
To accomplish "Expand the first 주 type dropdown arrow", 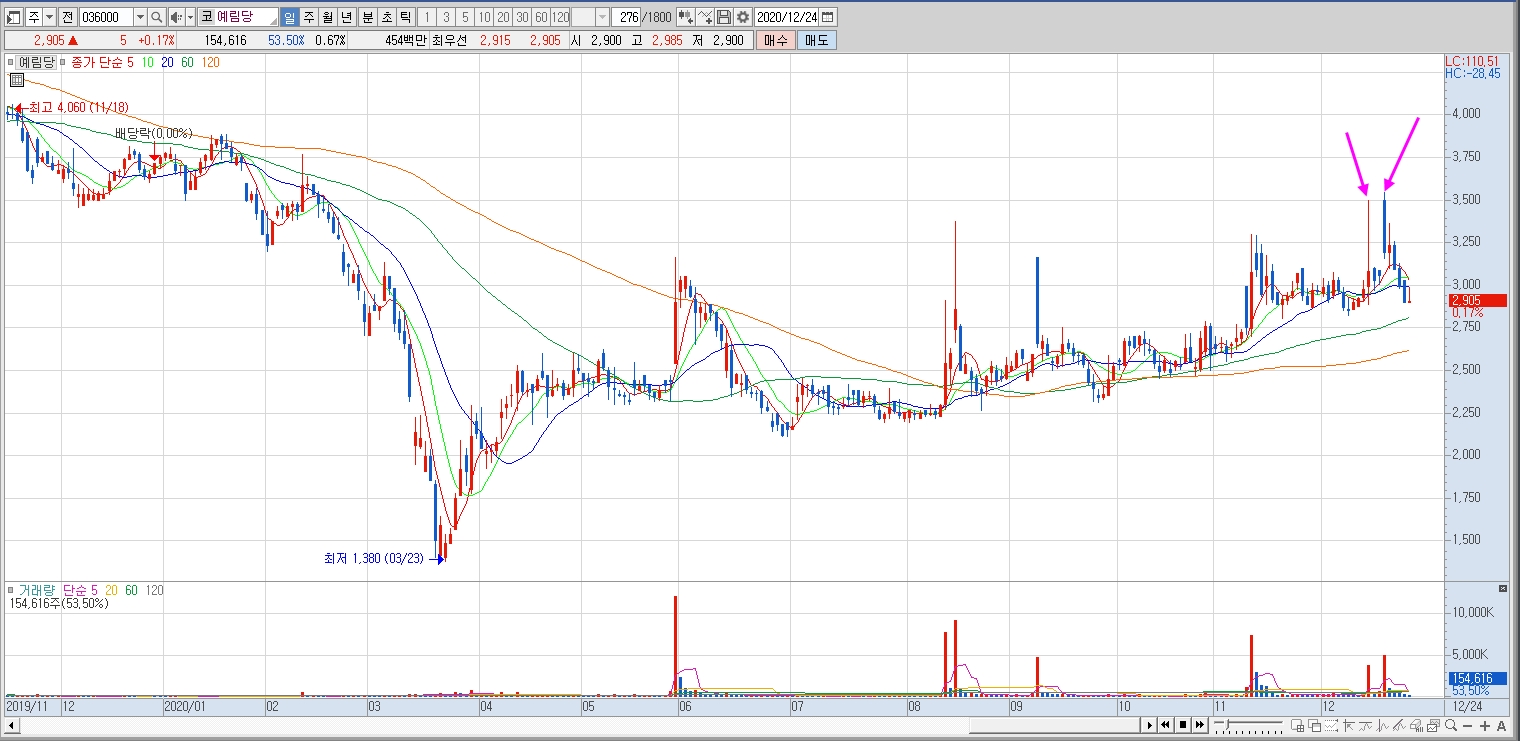I will [x=49, y=17].
